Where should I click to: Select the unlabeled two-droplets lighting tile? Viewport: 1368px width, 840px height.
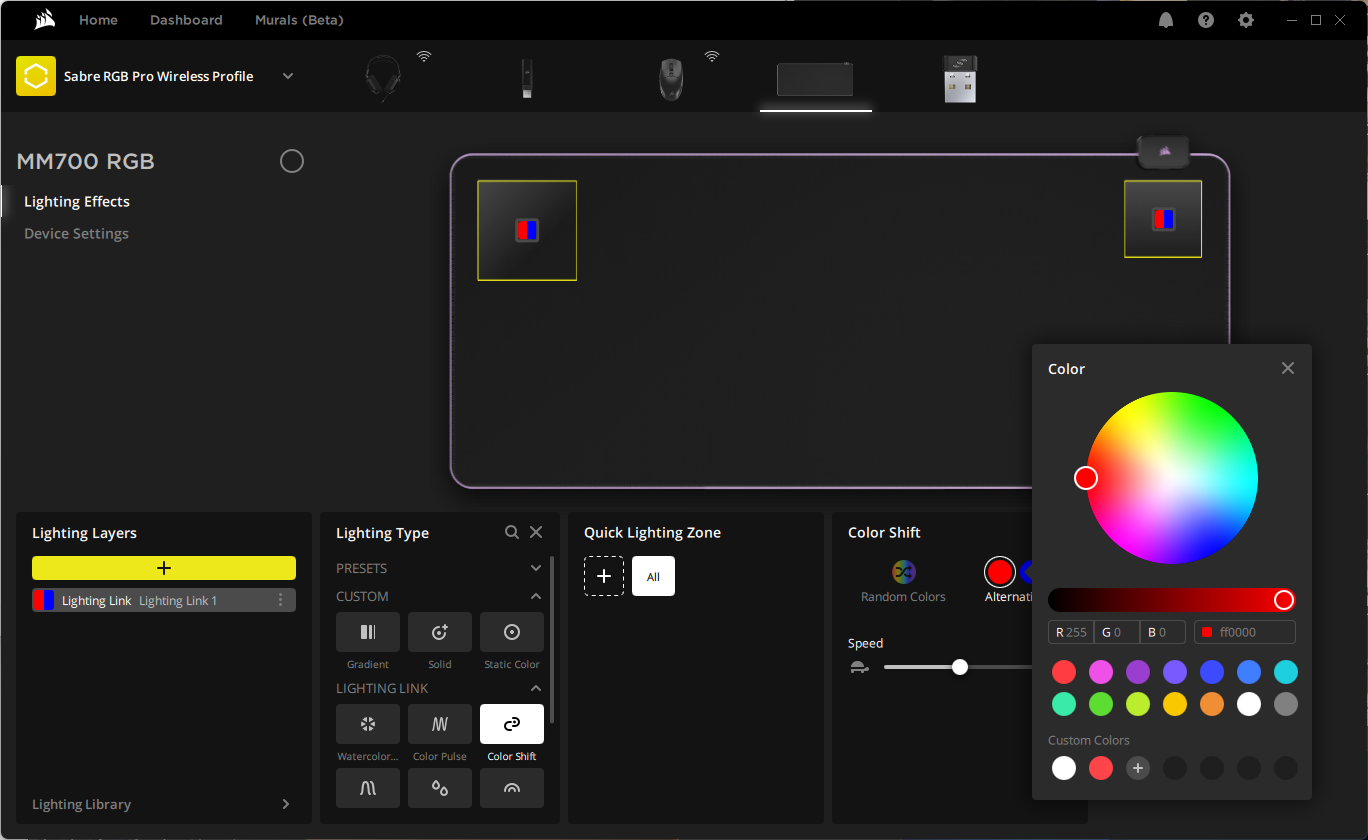point(440,788)
